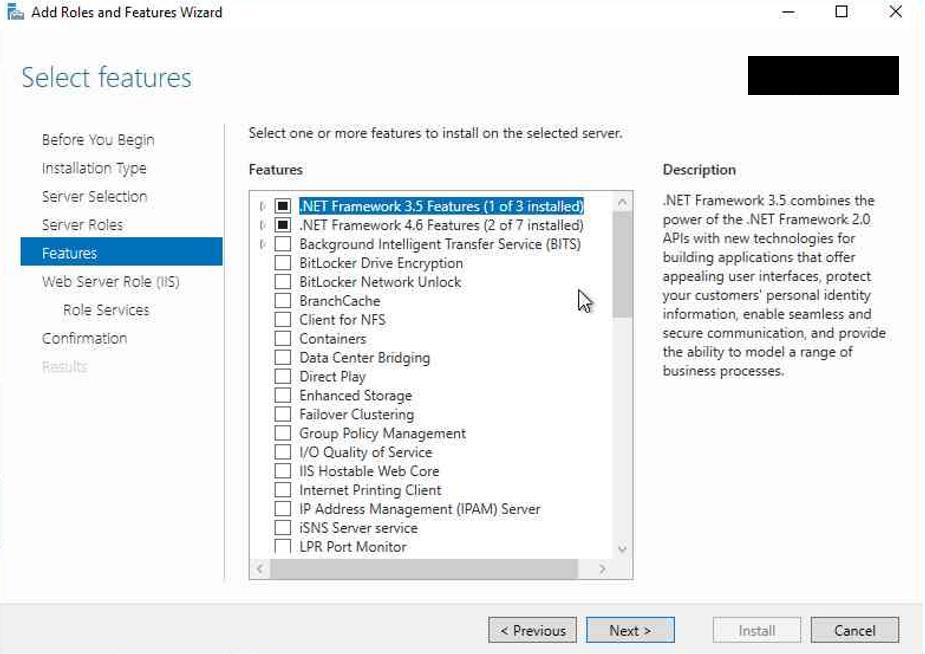The height and width of the screenshot is (654, 925).
Task: Cancel the wizard
Action: coord(855,630)
